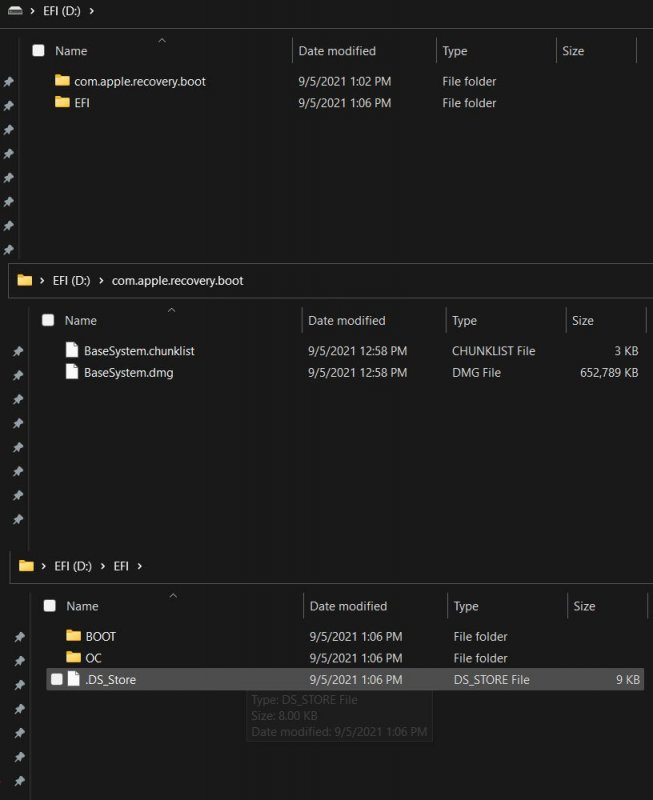Expand chevron after EFI in bottom address bar
Viewport: 653px width, 800px height.
pos(139,566)
